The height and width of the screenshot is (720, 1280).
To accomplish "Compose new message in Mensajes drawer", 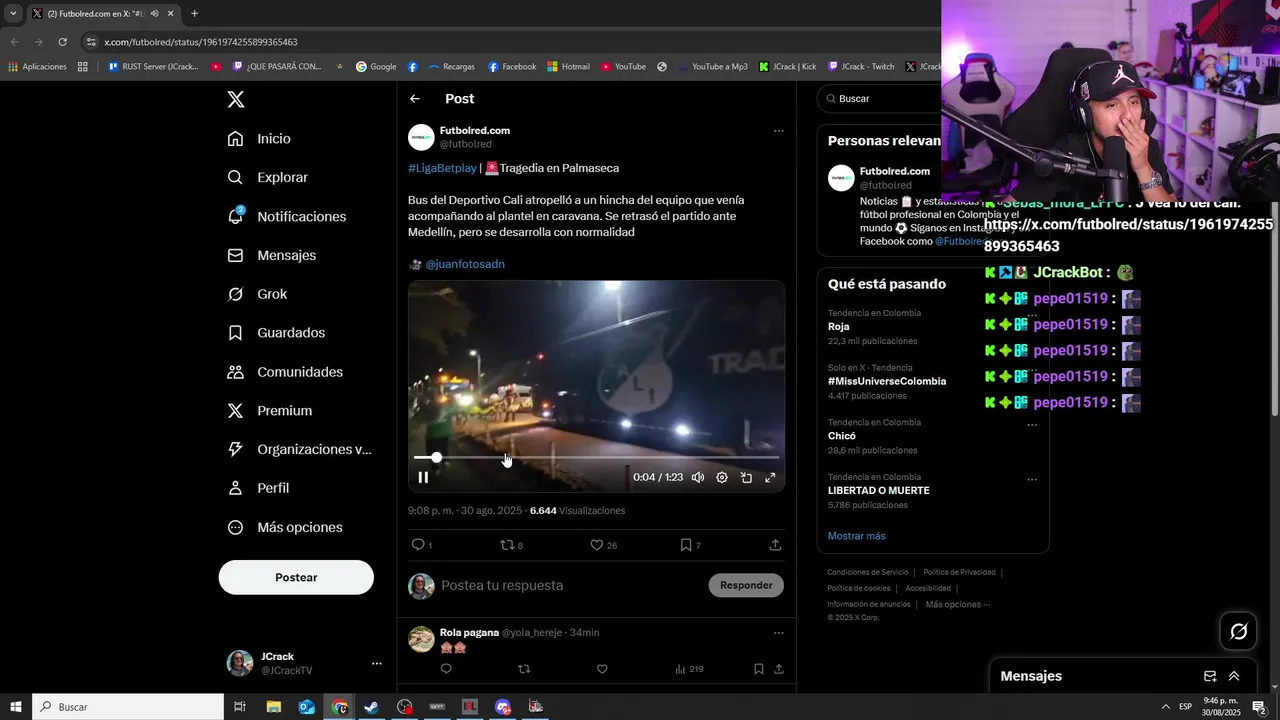I will point(1210,676).
